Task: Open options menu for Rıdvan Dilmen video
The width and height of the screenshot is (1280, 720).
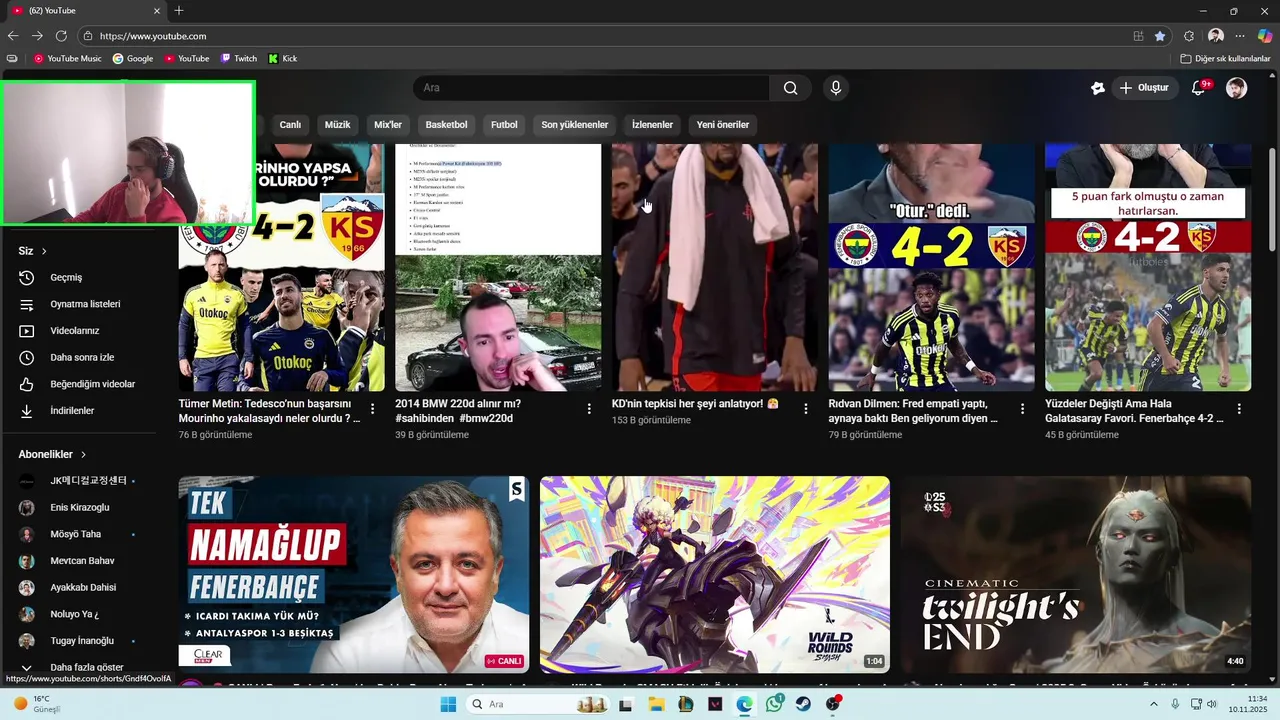Action: click(x=1022, y=409)
